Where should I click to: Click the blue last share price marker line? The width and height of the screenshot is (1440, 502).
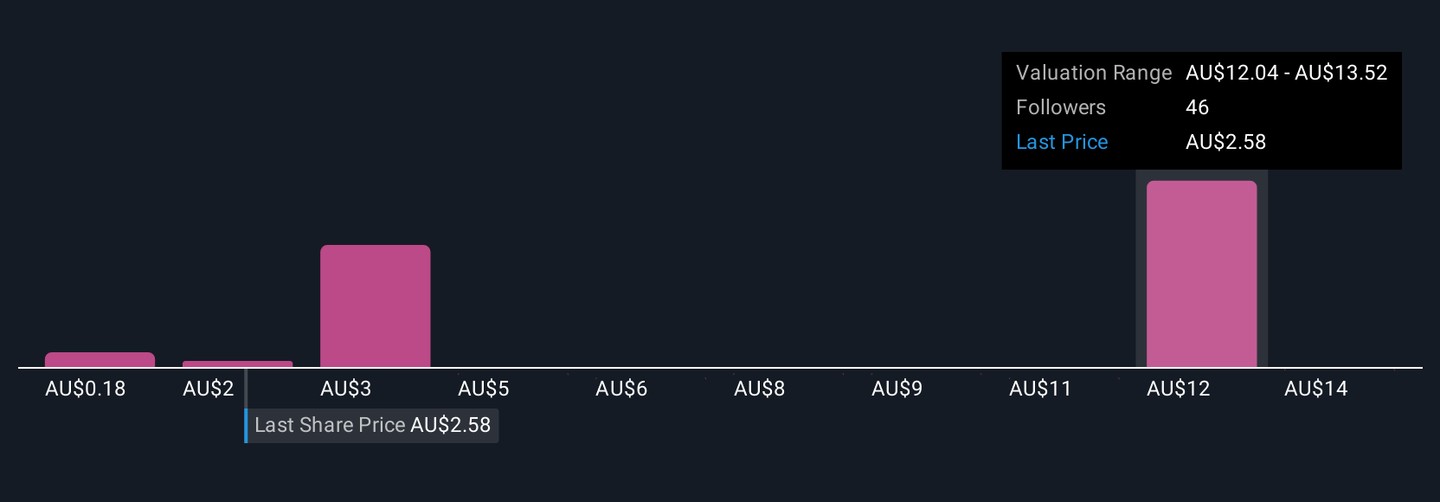tap(246, 425)
